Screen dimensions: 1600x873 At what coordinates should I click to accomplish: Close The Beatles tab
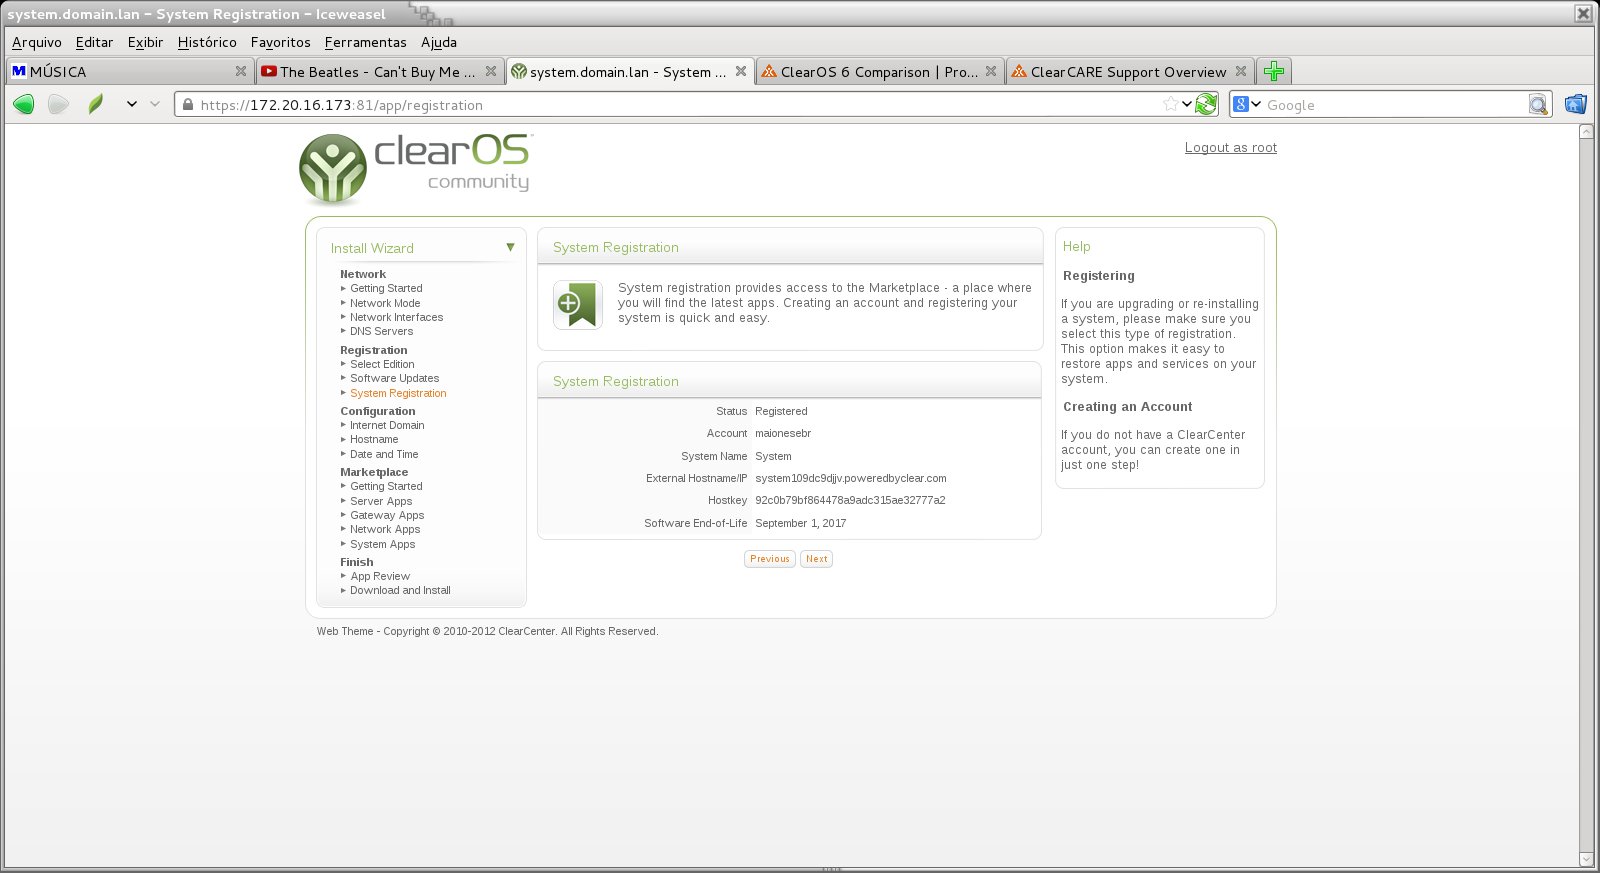tap(491, 71)
